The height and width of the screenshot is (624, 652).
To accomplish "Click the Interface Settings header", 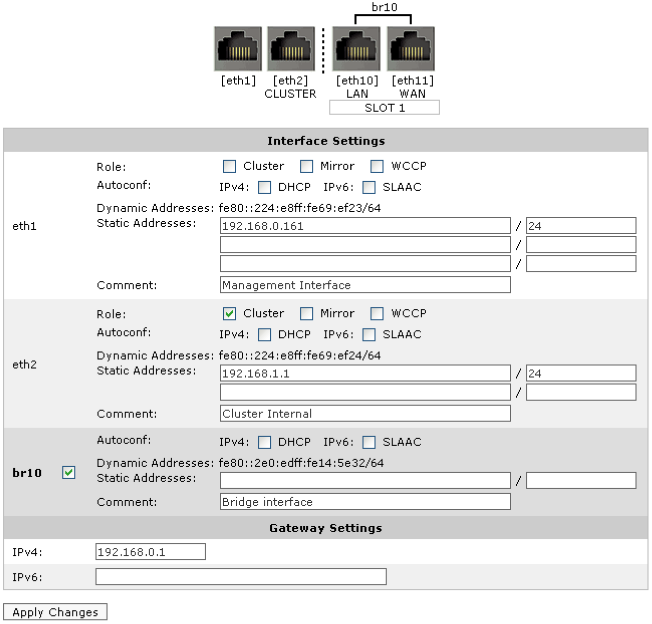I will [x=326, y=141].
